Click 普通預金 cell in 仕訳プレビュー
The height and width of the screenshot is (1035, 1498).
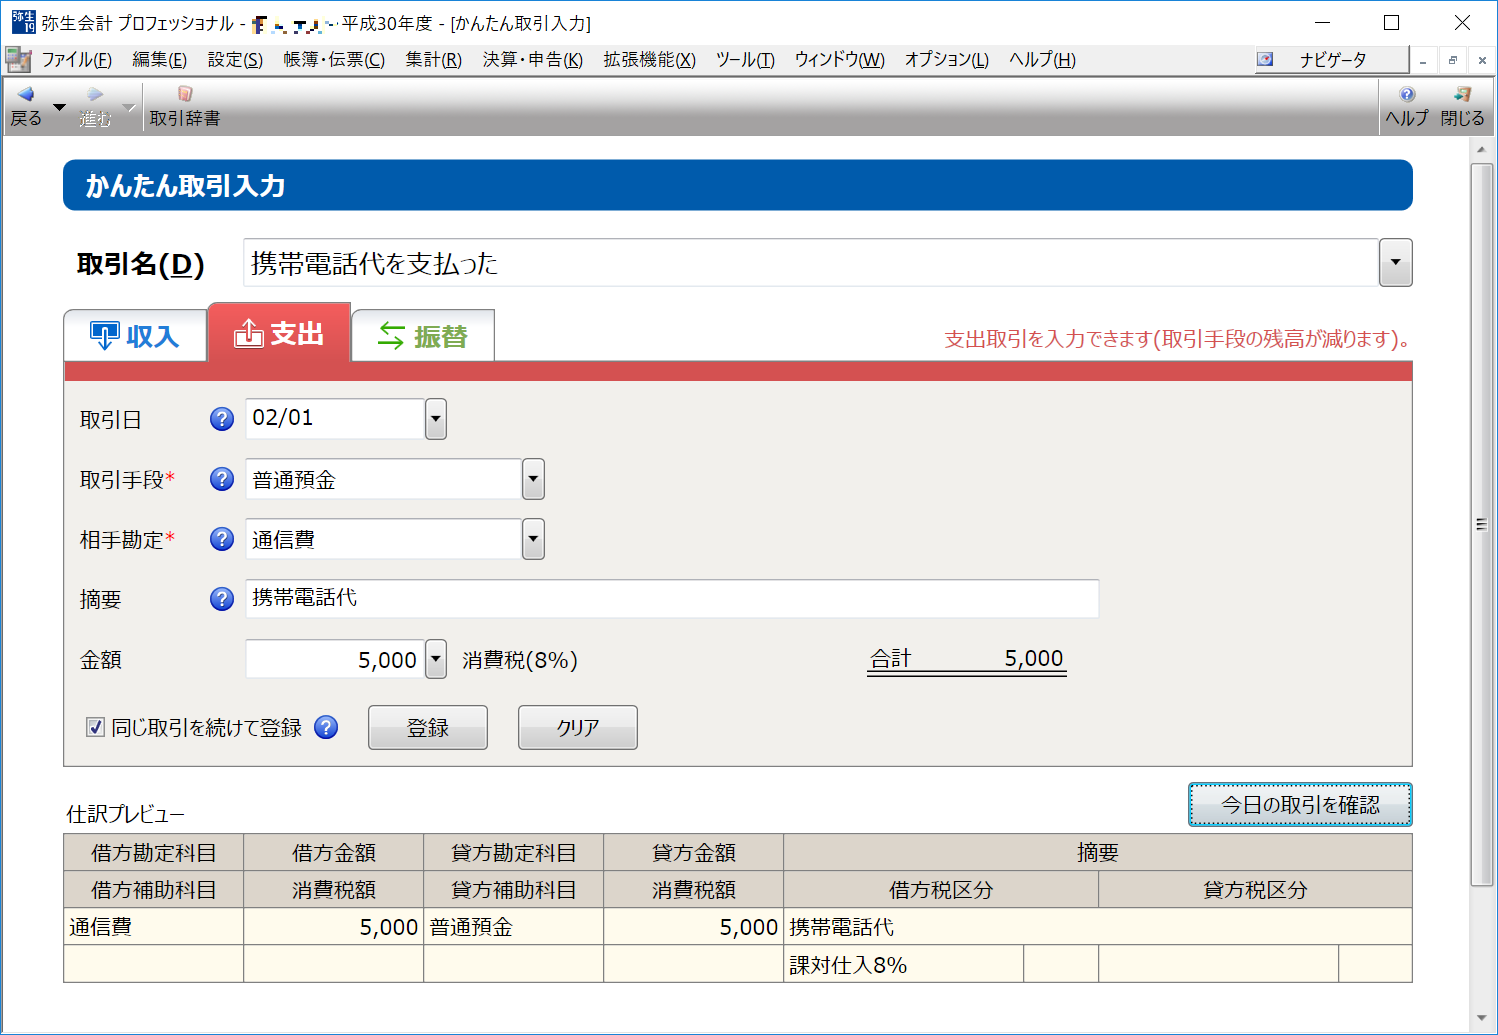(x=513, y=927)
